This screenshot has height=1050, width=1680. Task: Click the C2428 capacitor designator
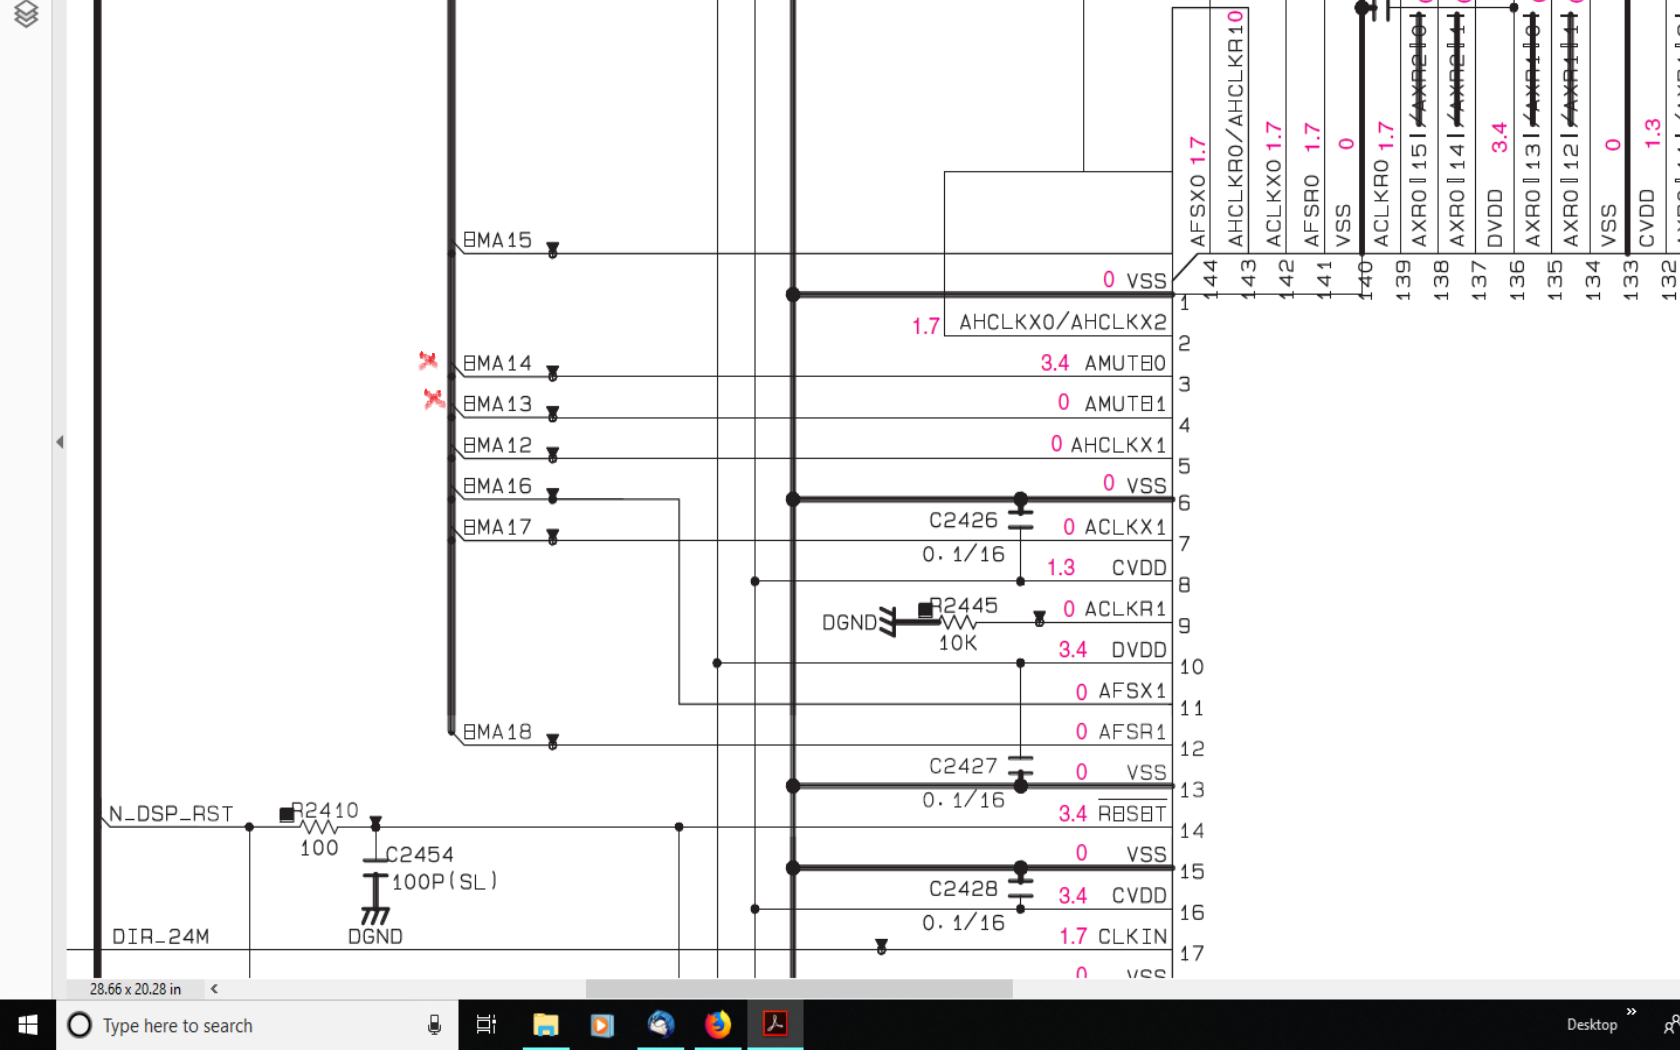click(x=963, y=889)
